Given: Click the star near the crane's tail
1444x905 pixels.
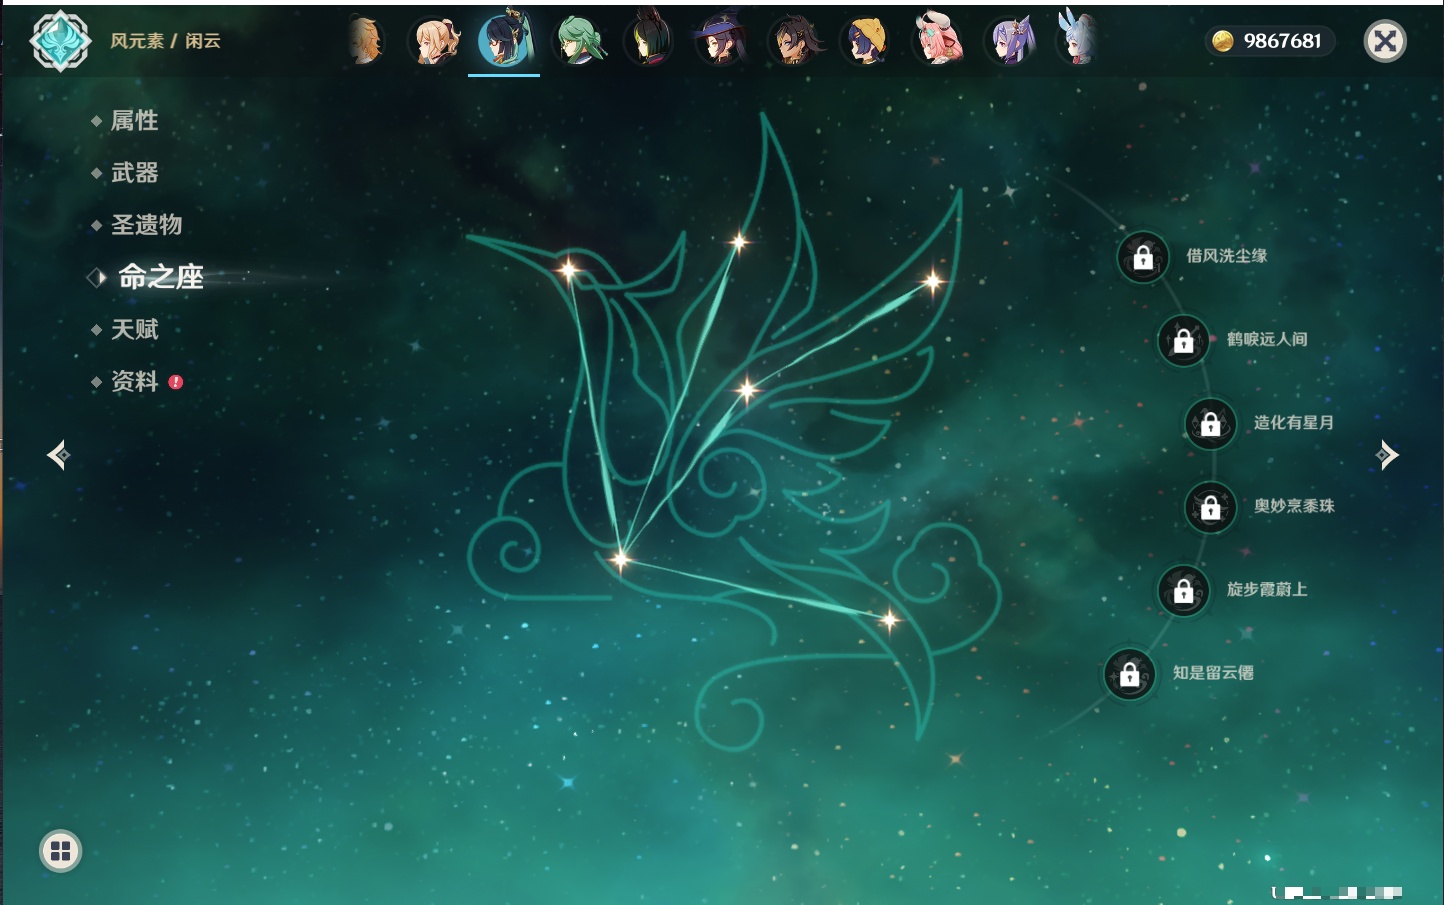Looking at the screenshot, I should pos(889,621).
